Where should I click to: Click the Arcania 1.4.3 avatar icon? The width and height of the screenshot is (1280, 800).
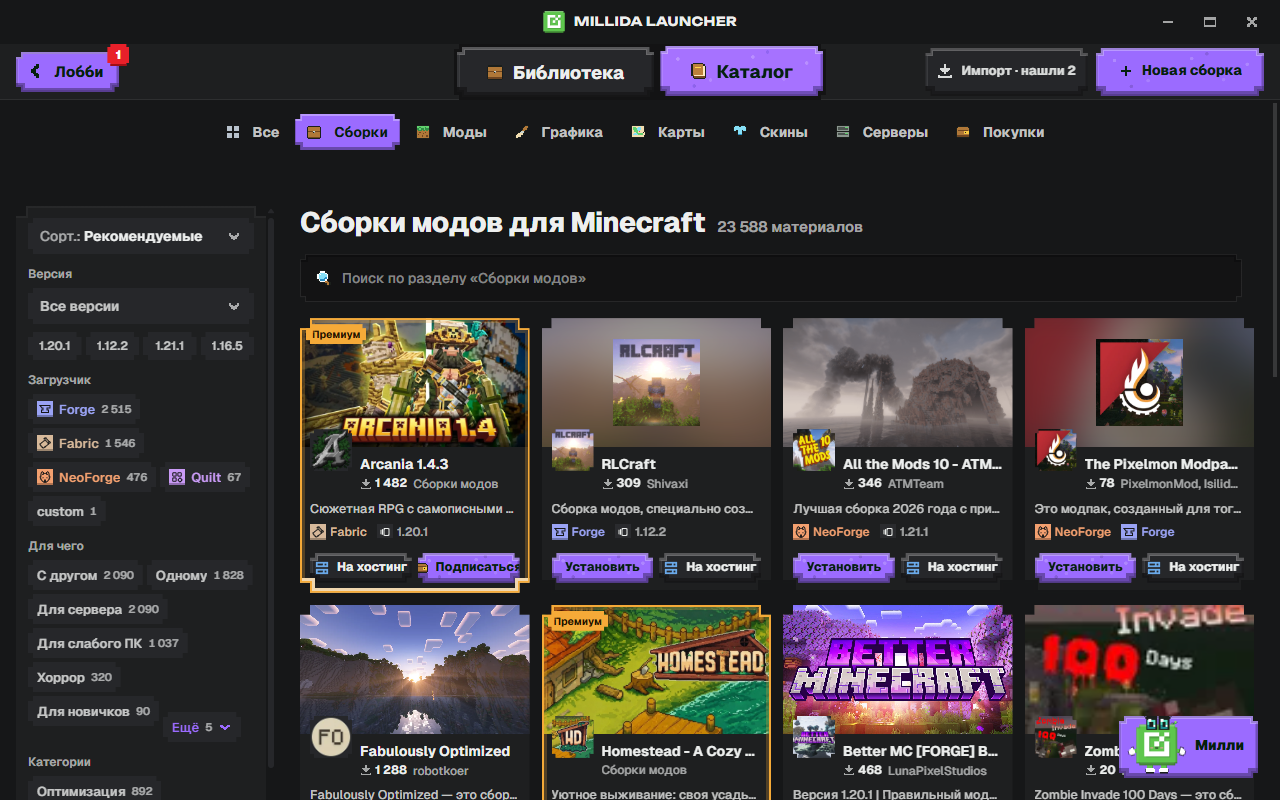click(x=331, y=450)
